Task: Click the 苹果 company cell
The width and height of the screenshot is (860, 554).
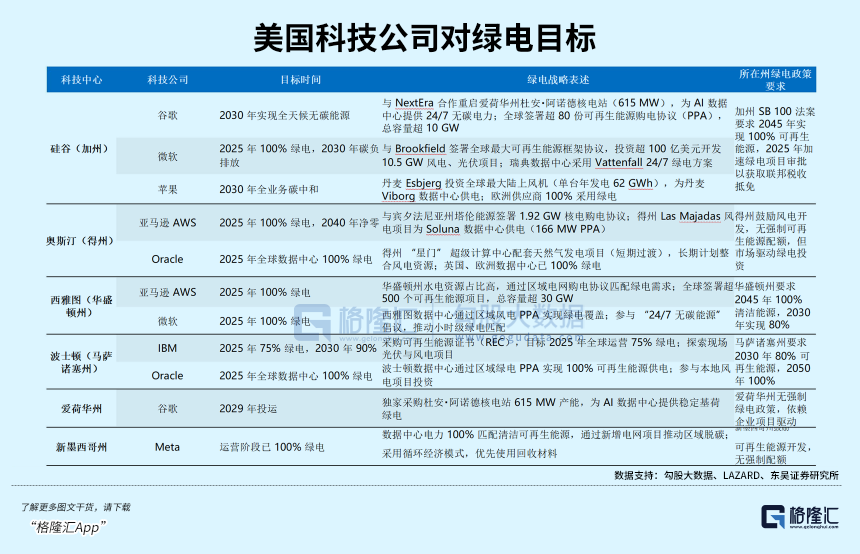Action: [168, 189]
